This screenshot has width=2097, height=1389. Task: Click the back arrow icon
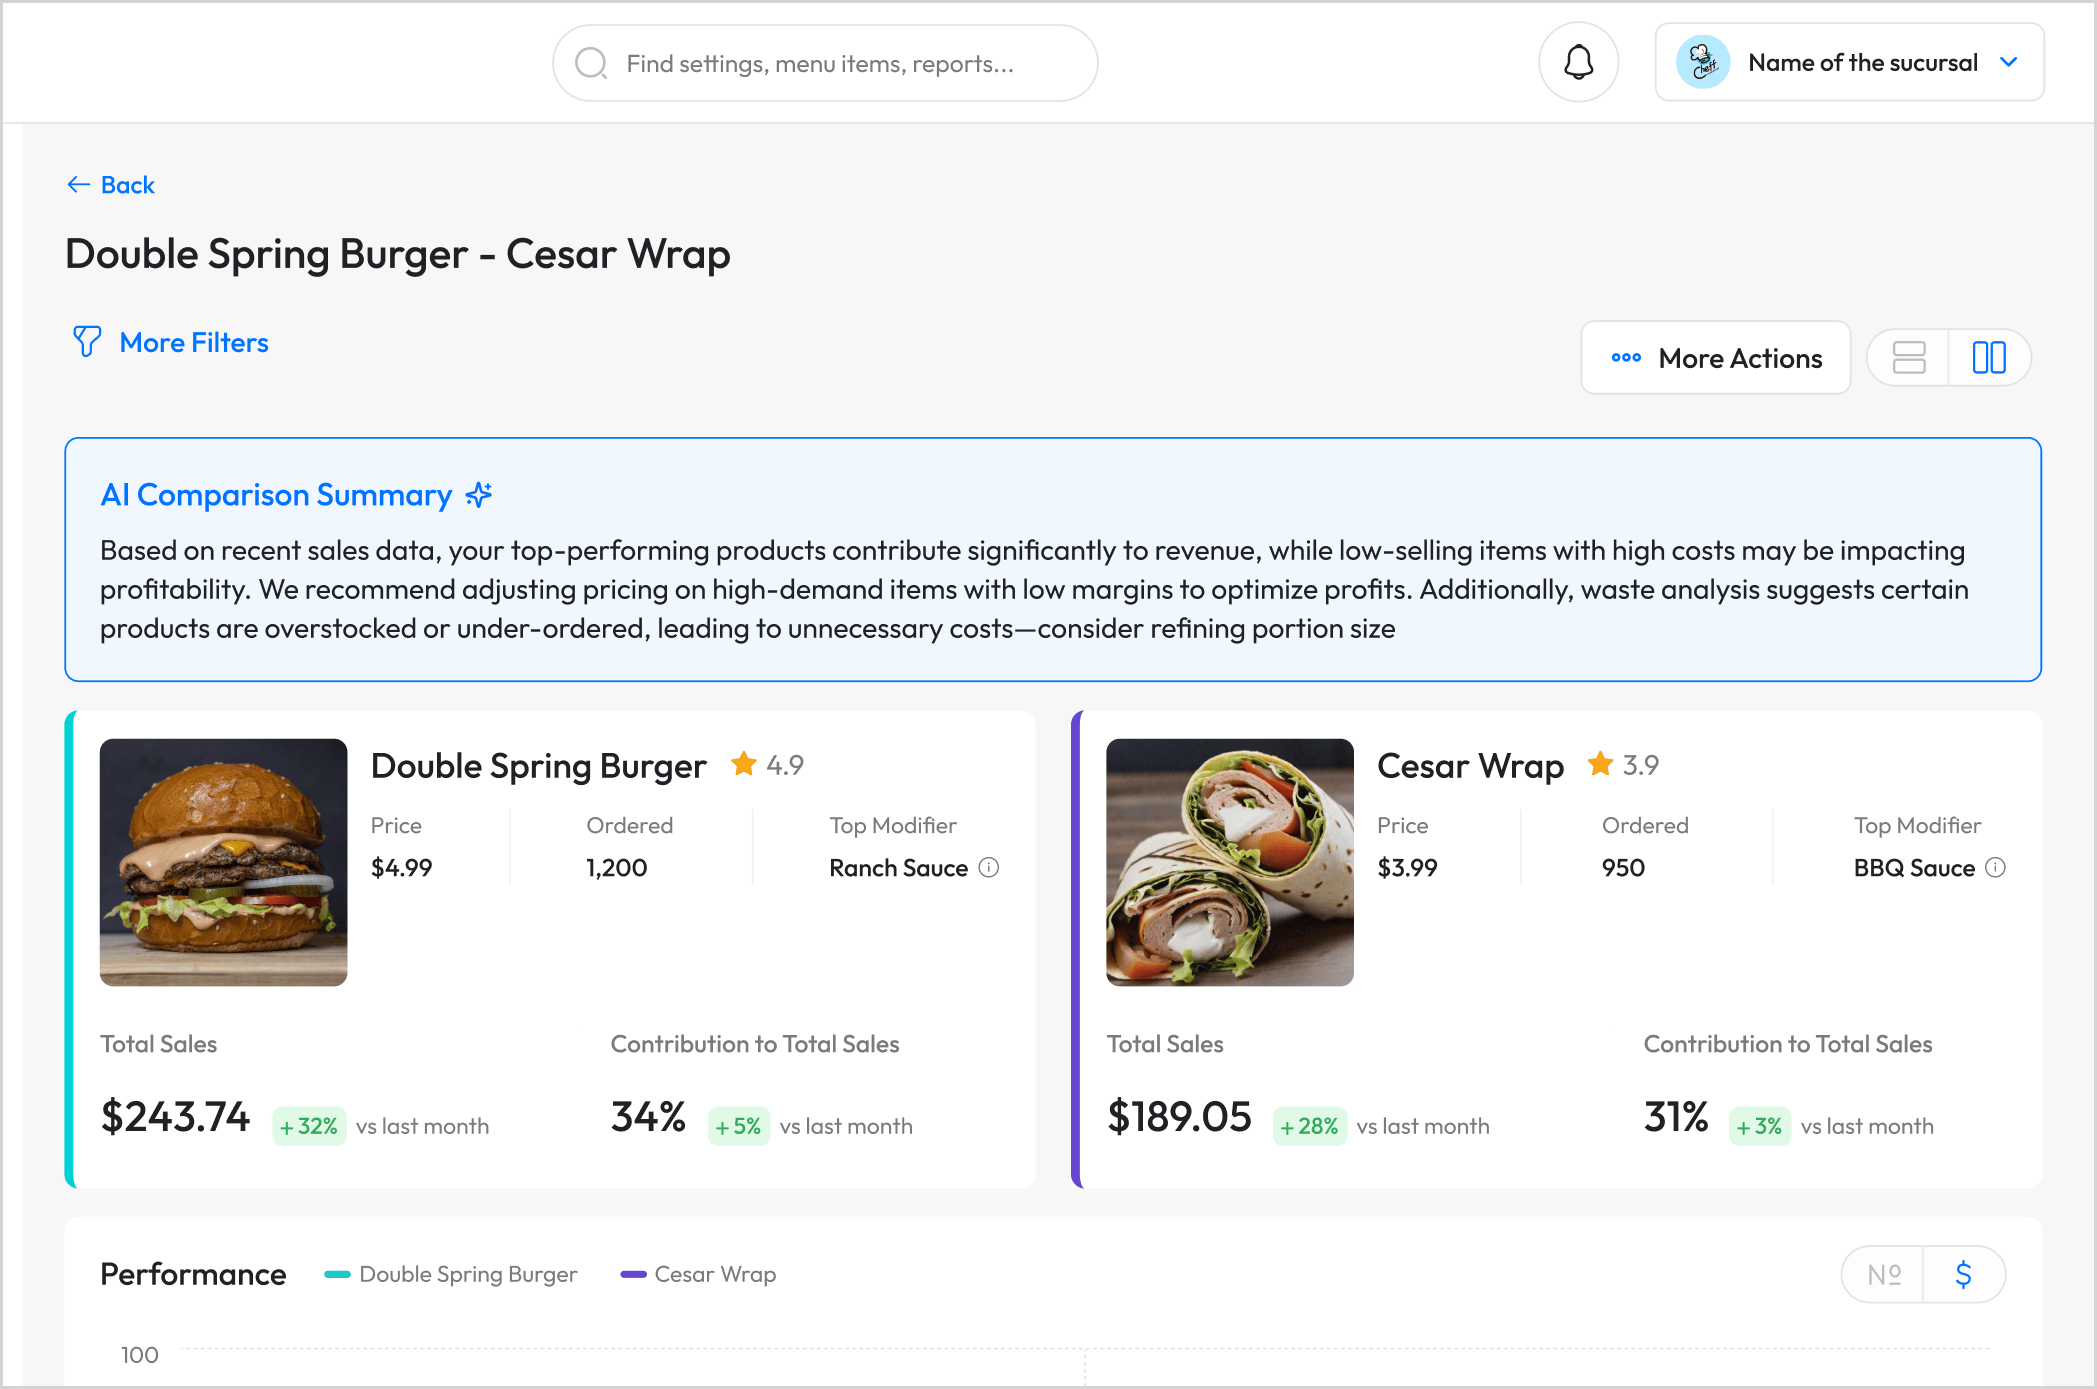[x=78, y=185]
